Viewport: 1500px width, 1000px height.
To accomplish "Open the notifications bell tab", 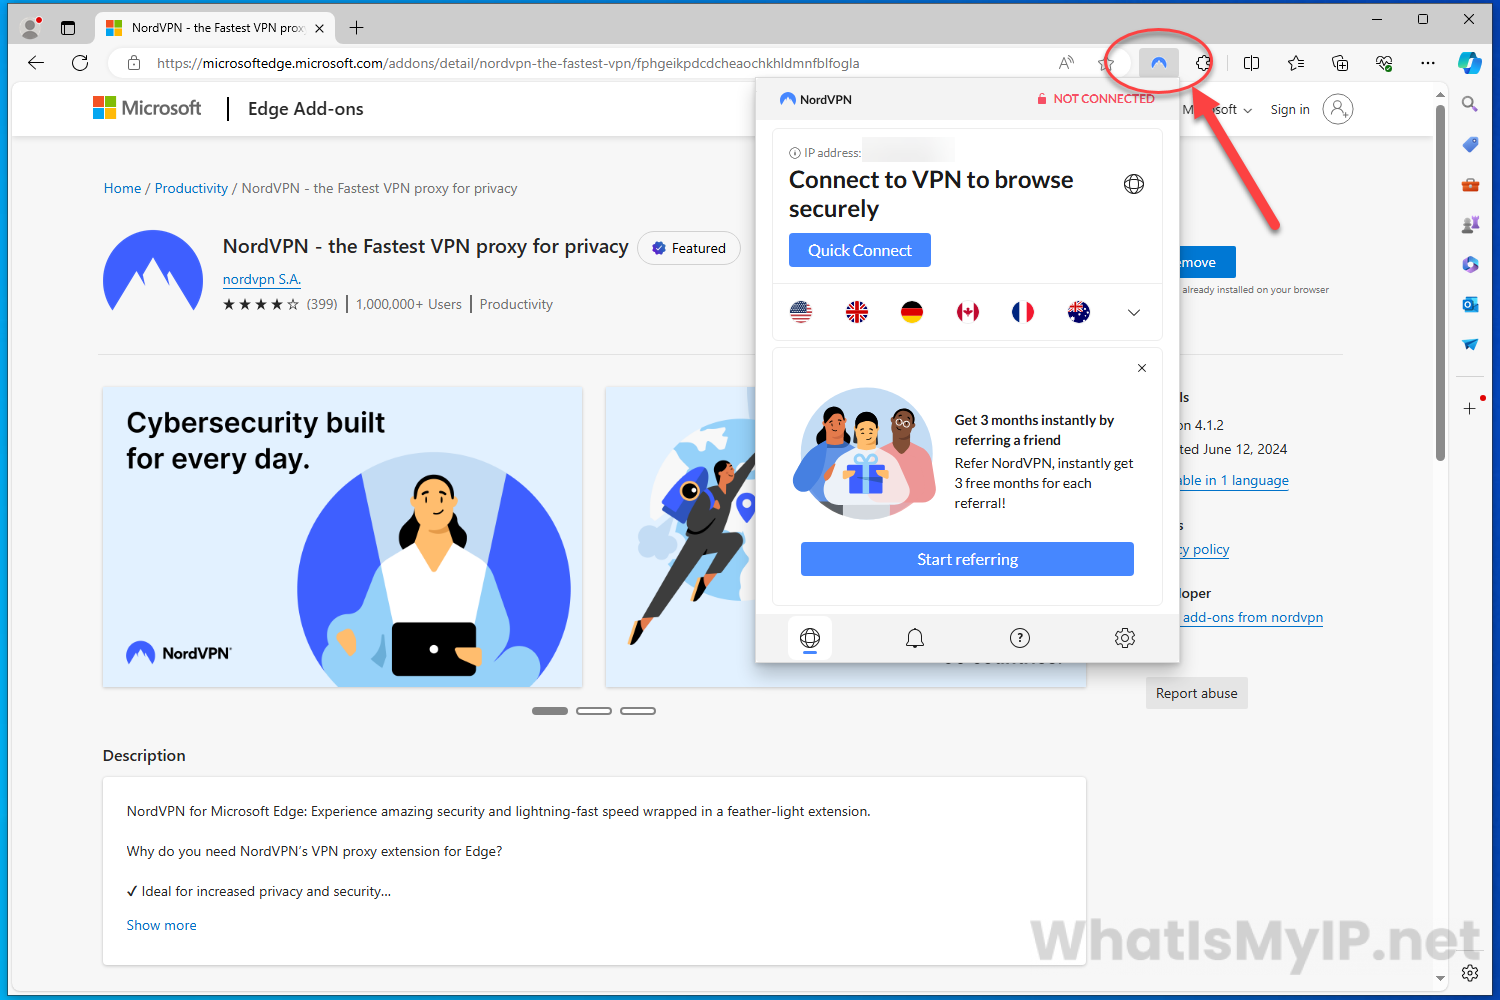I will (x=915, y=638).
